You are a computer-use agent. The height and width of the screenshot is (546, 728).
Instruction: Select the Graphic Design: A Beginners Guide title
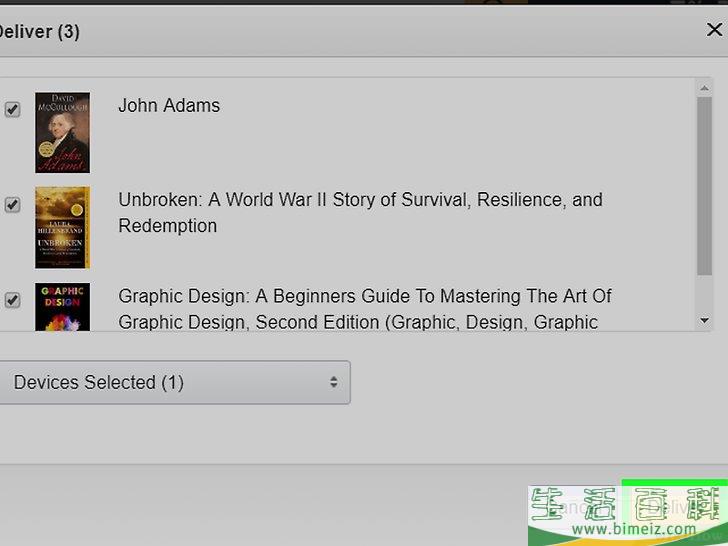click(365, 309)
